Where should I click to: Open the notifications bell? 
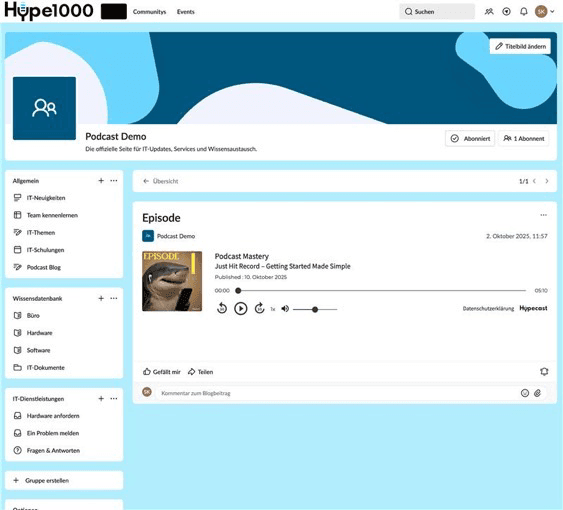524,12
